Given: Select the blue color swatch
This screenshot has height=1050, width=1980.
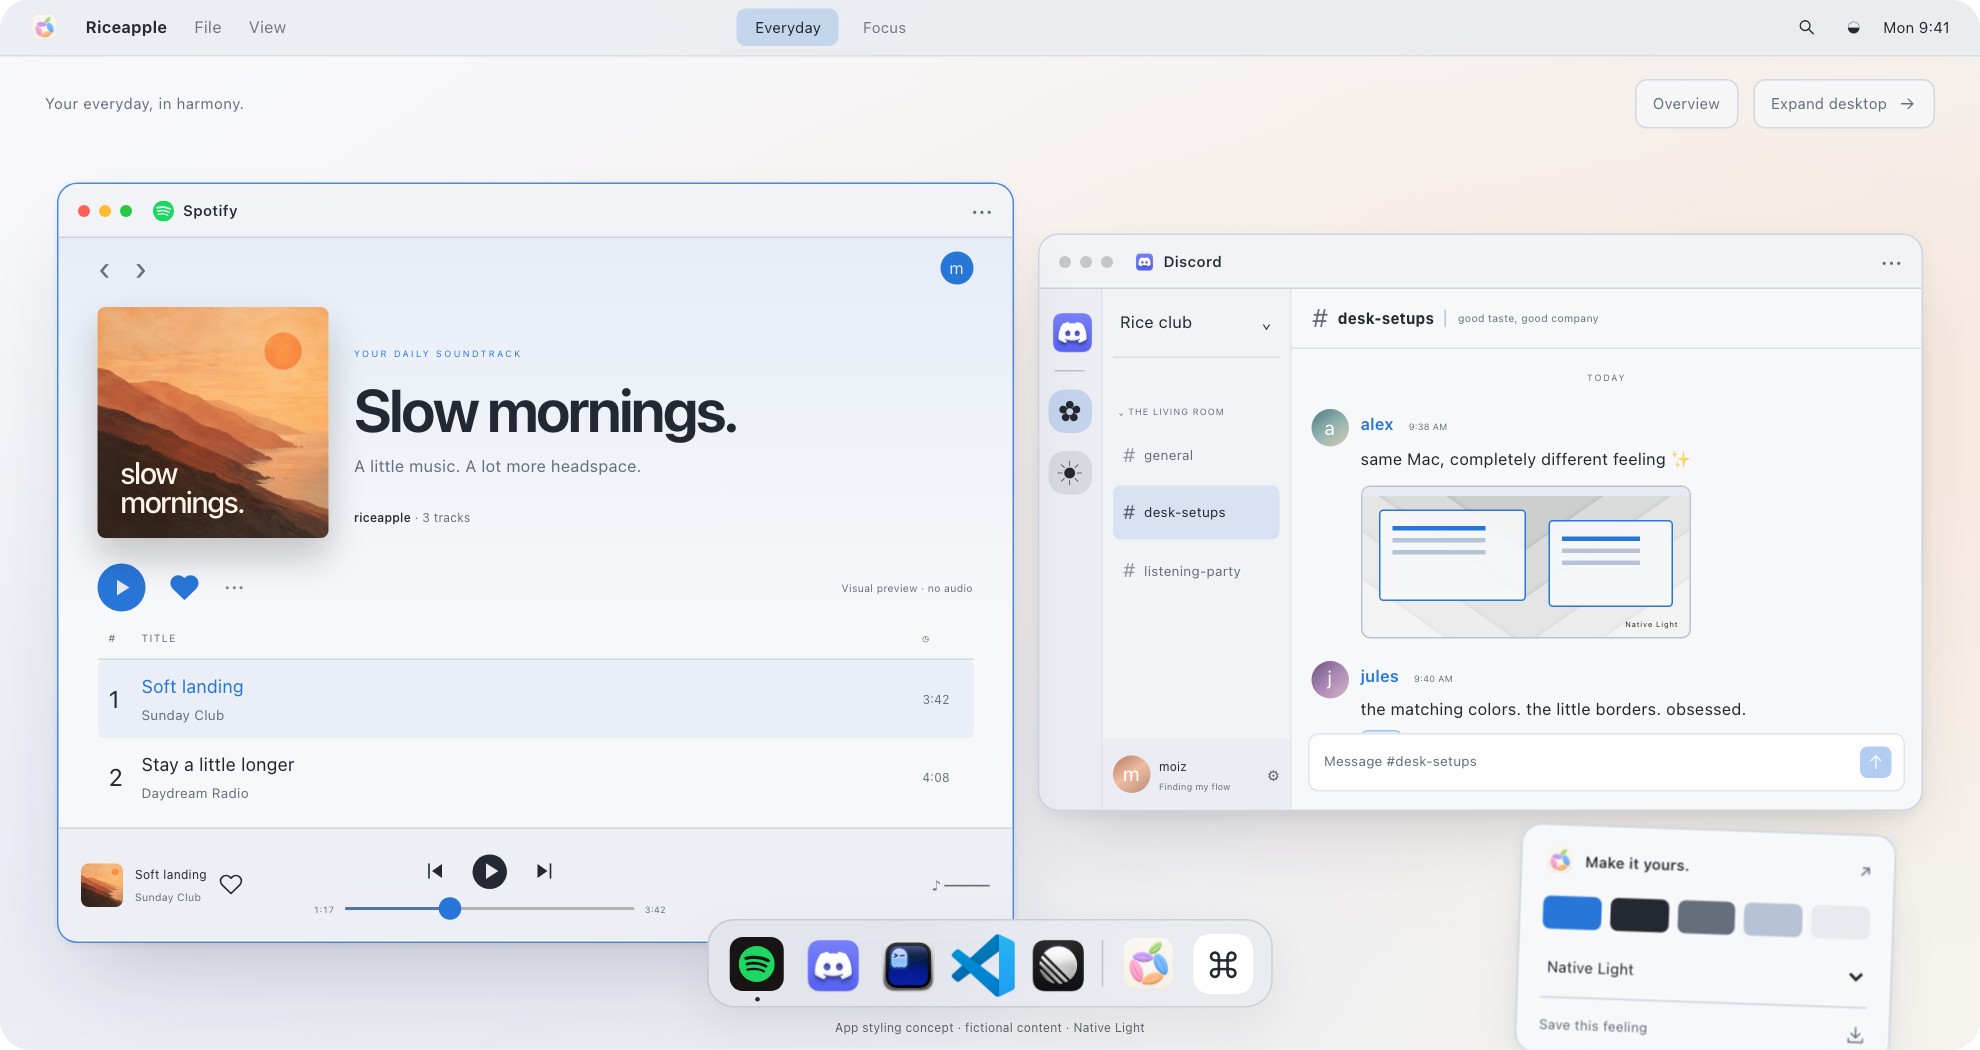Looking at the screenshot, I should 1571,913.
